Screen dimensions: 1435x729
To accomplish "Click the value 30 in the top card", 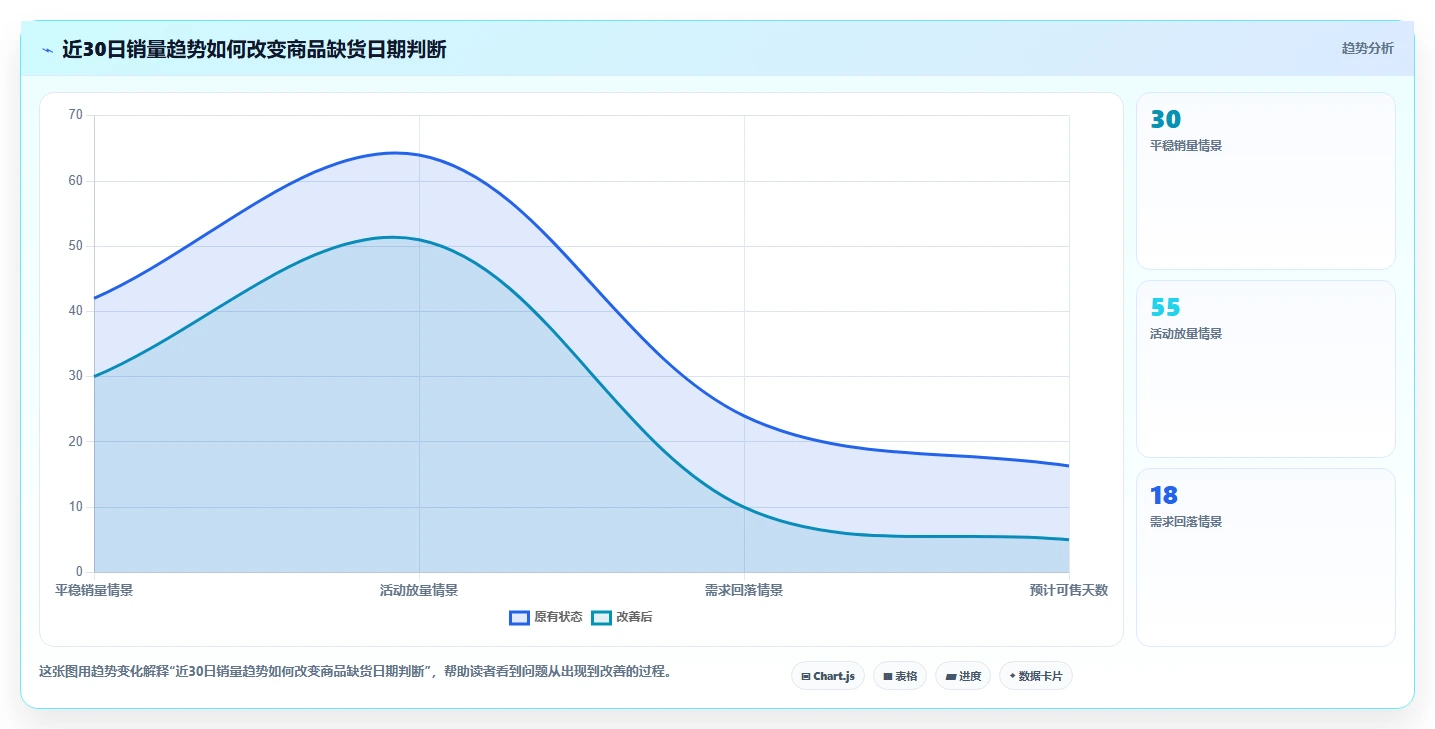I will tap(1165, 120).
